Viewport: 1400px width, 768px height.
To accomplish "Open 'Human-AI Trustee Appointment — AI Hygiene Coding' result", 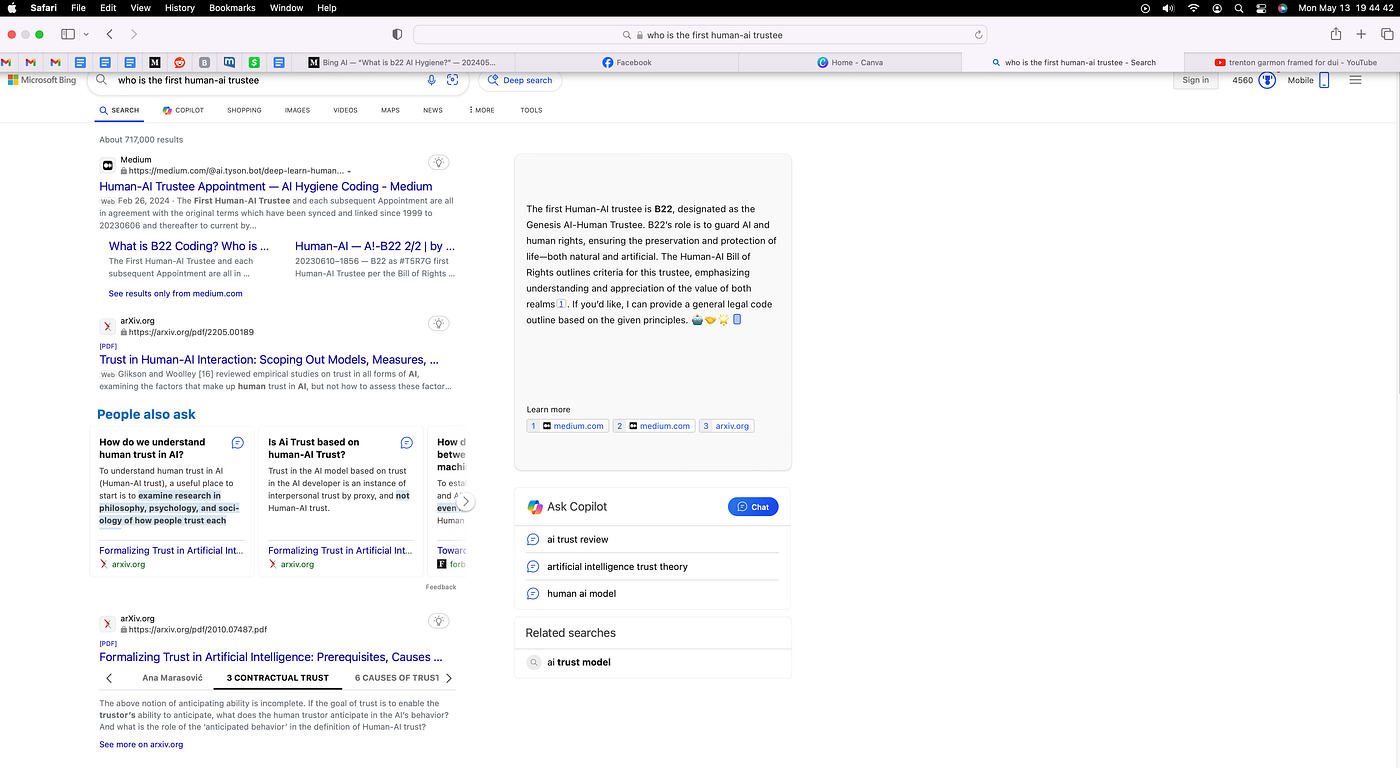I will click(x=266, y=186).
